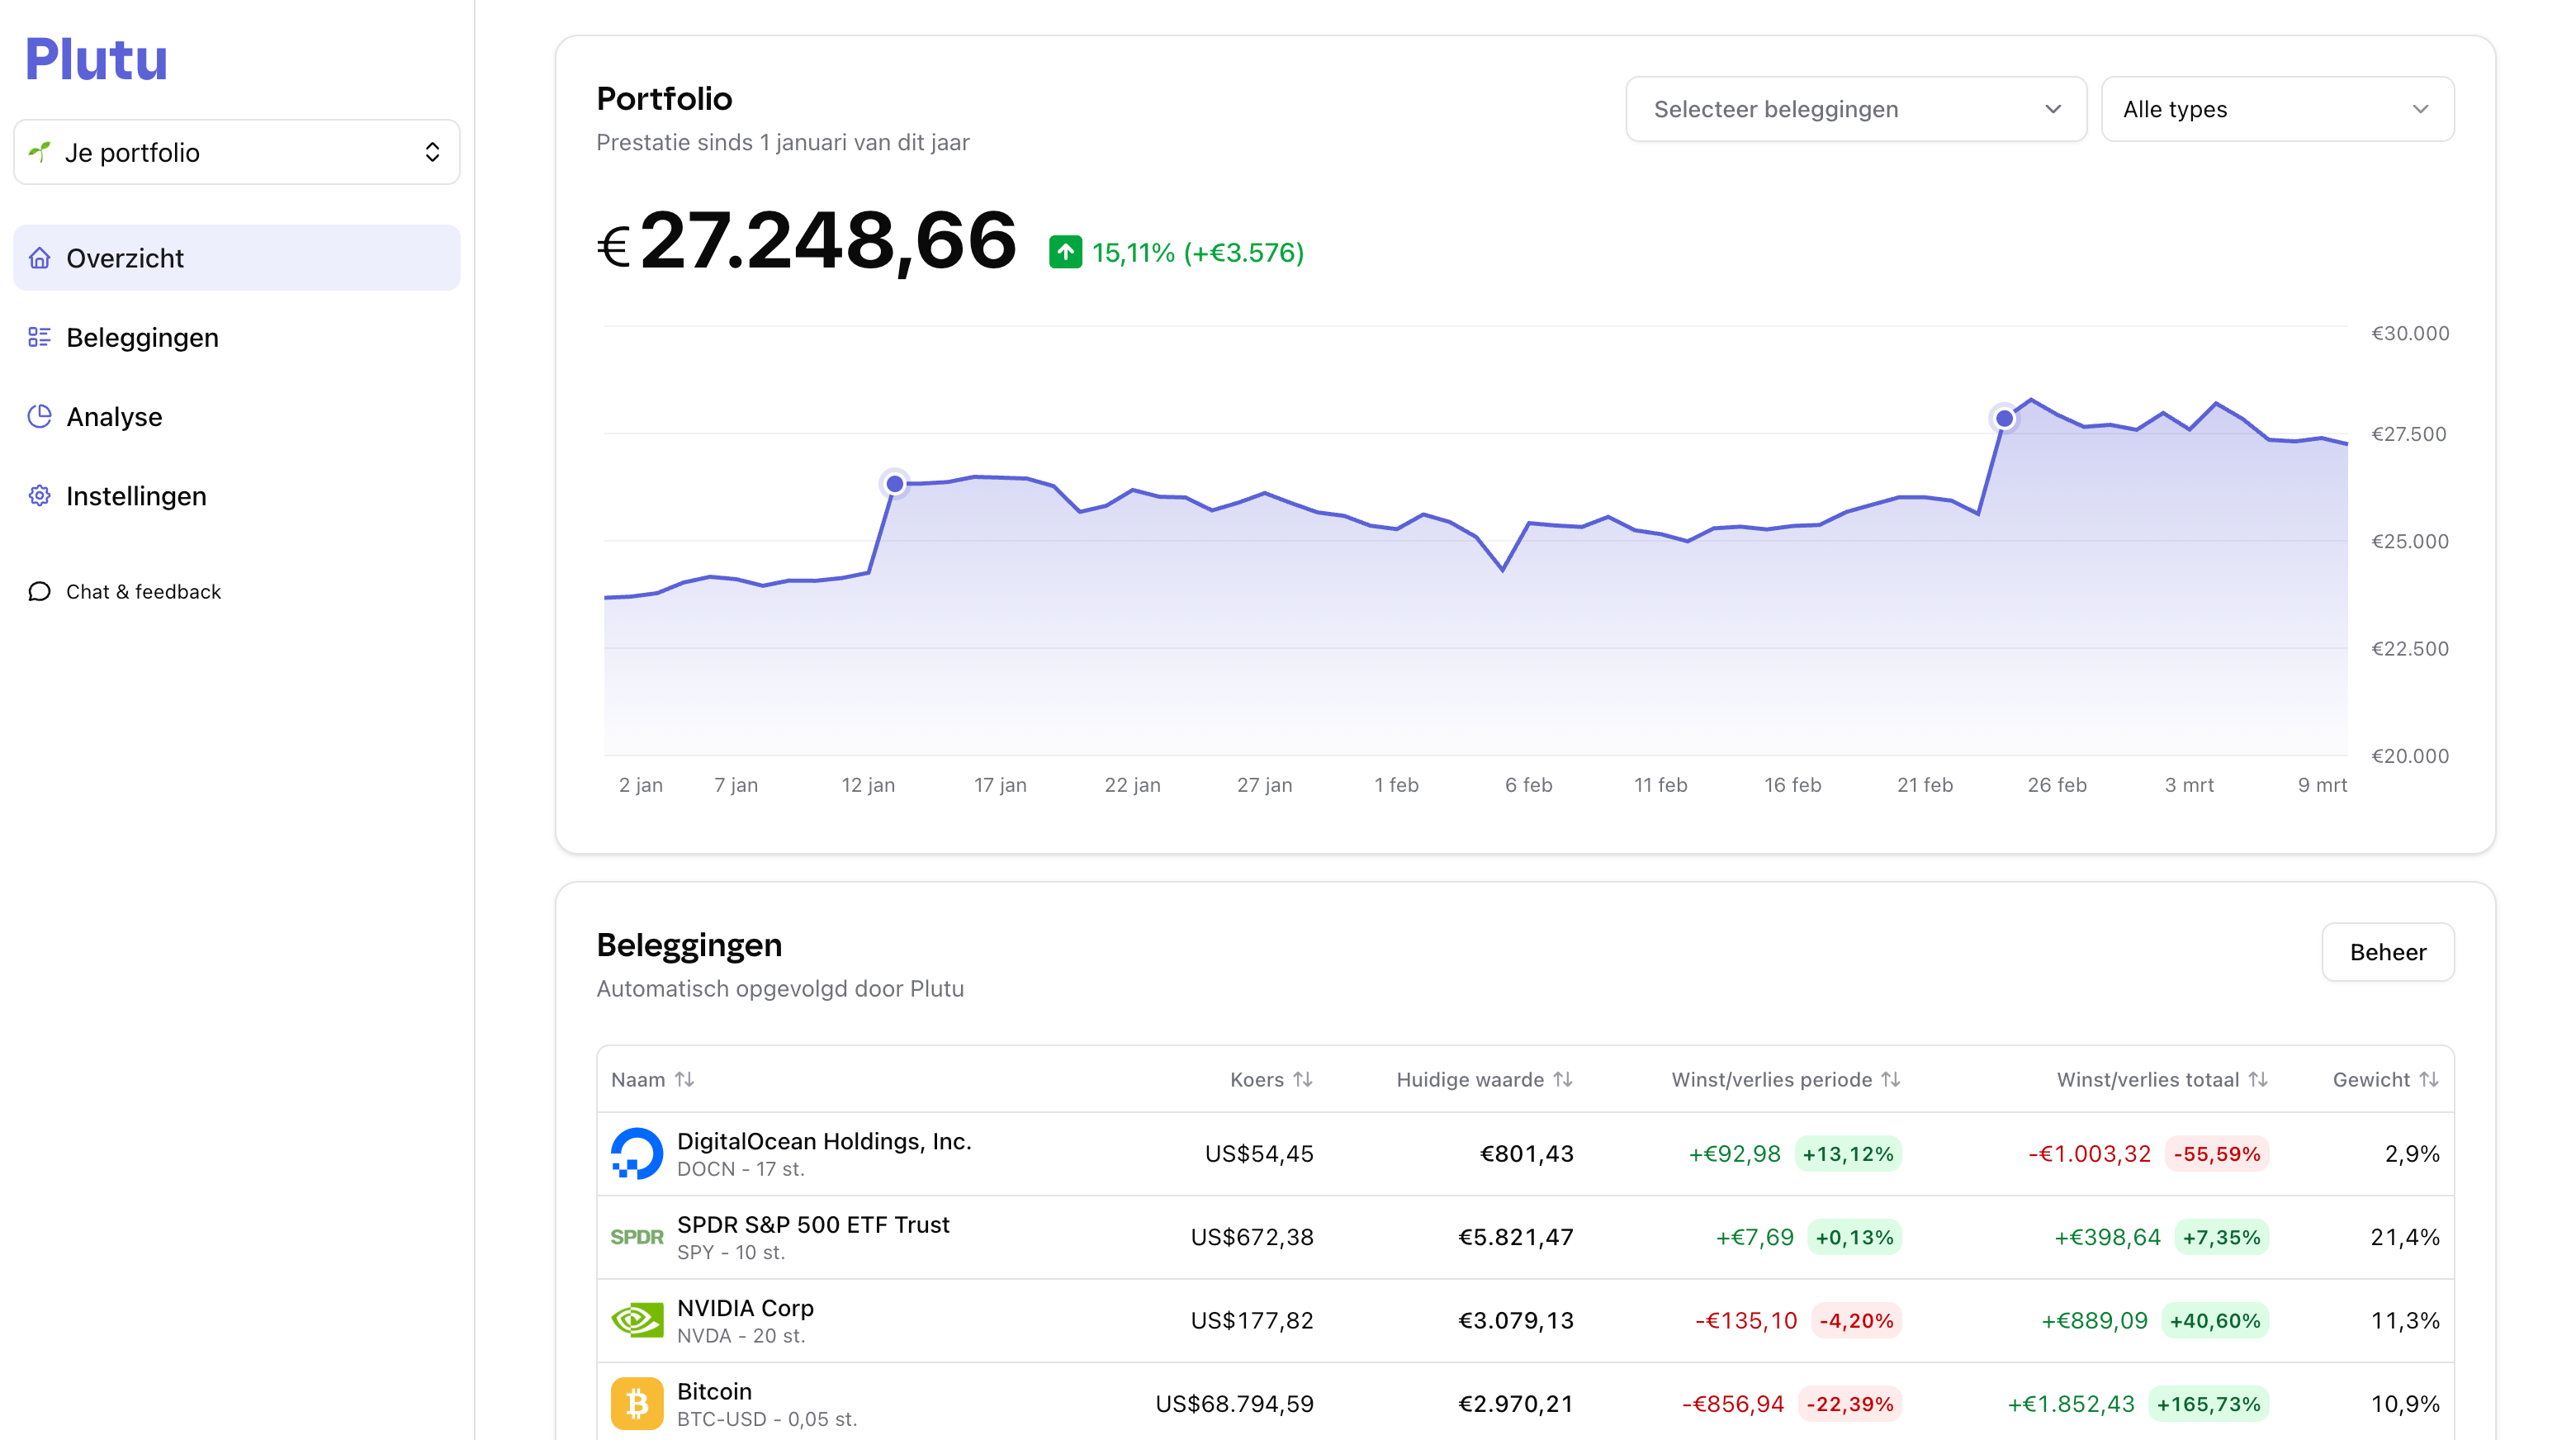Viewport: 2576px width, 1440px height.
Task: Click the NVIDIA logo in the holdings list
Action: 636,1319
